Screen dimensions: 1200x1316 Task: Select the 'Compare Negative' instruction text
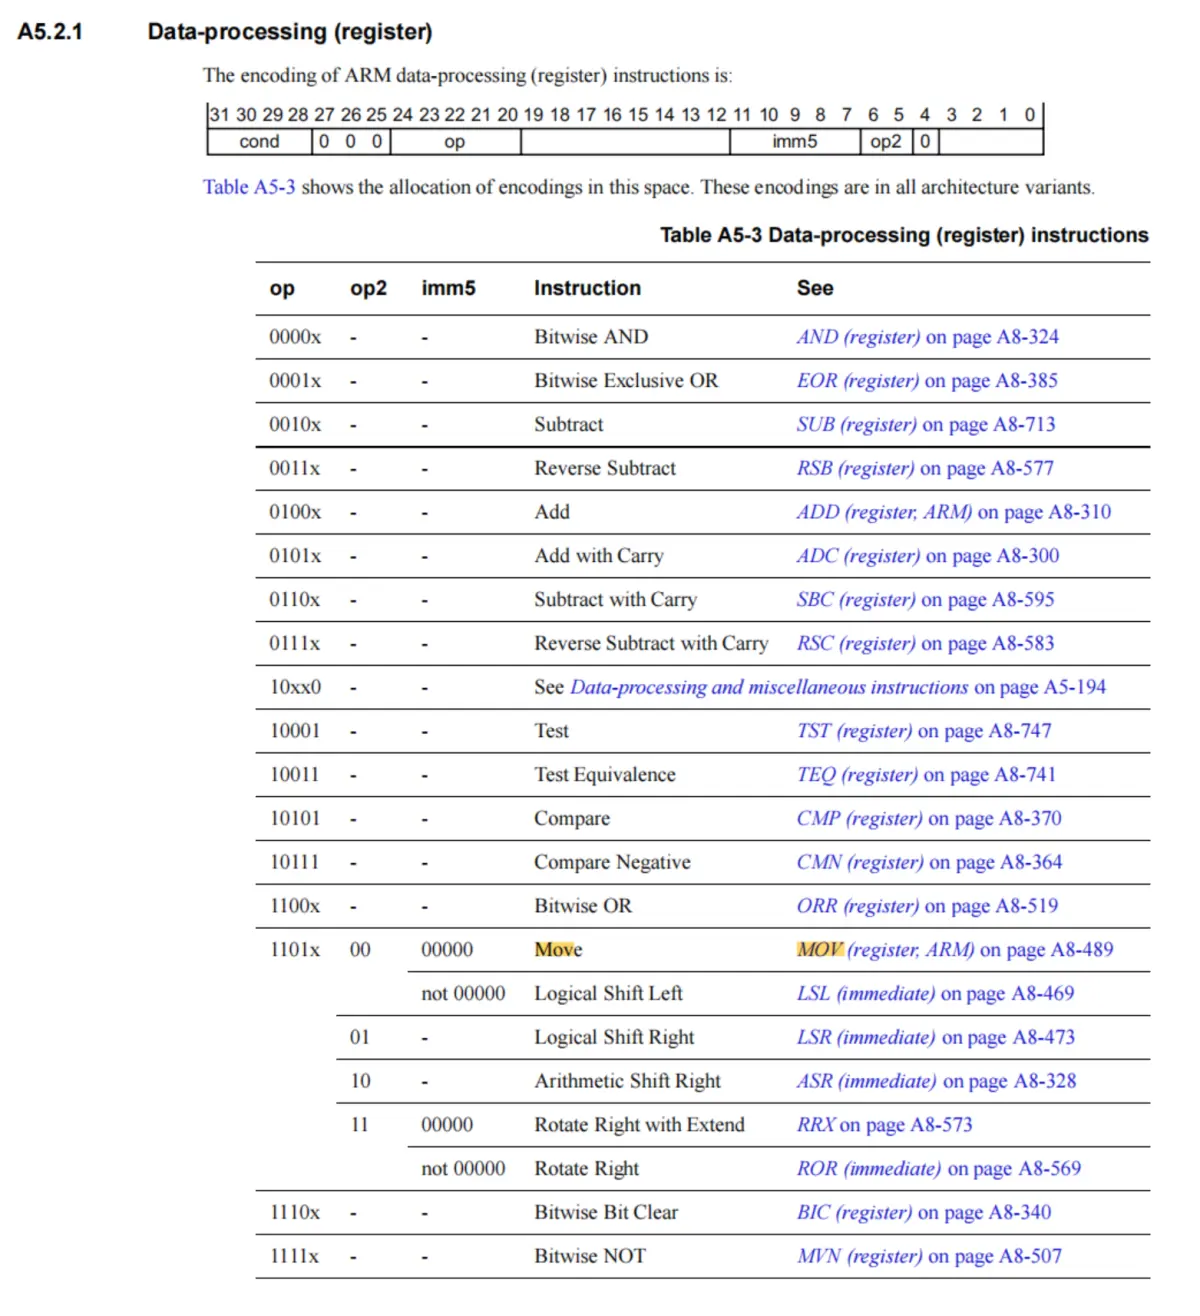612,863
